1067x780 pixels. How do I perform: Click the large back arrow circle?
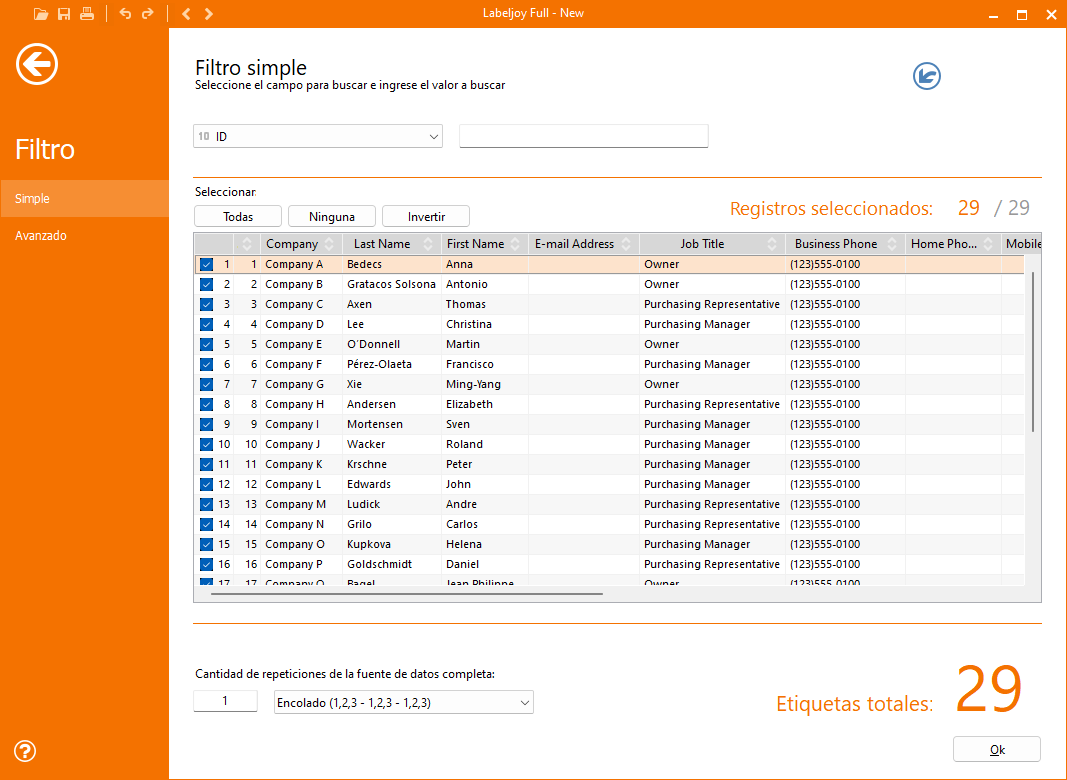pyautogui.click(x=37, y=65)
